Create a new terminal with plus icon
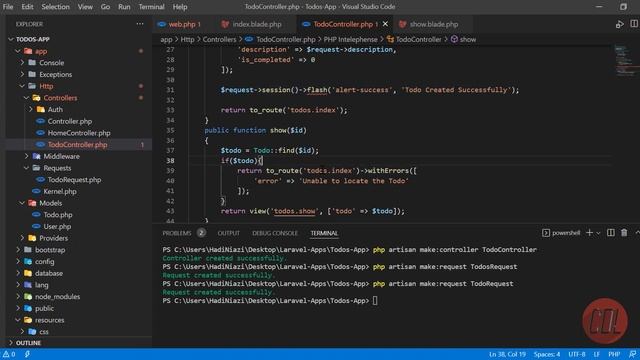 (x=589, y=233)
